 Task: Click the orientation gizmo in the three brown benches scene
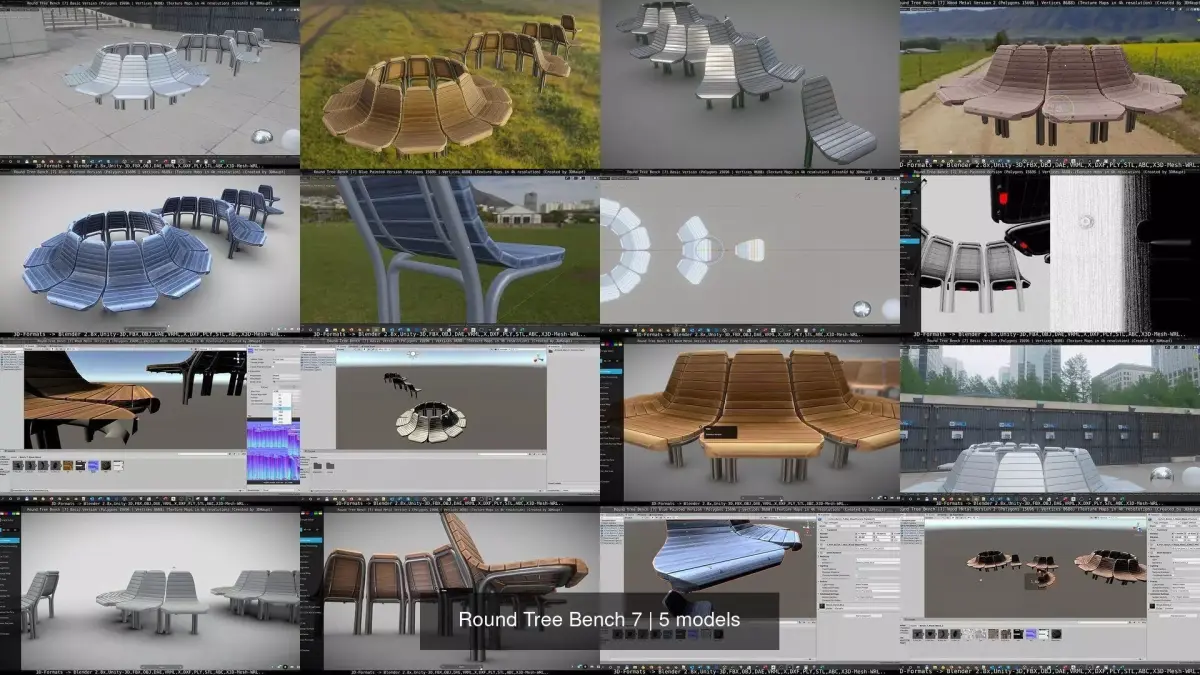pyautogui.click(x=1137, y=528)
